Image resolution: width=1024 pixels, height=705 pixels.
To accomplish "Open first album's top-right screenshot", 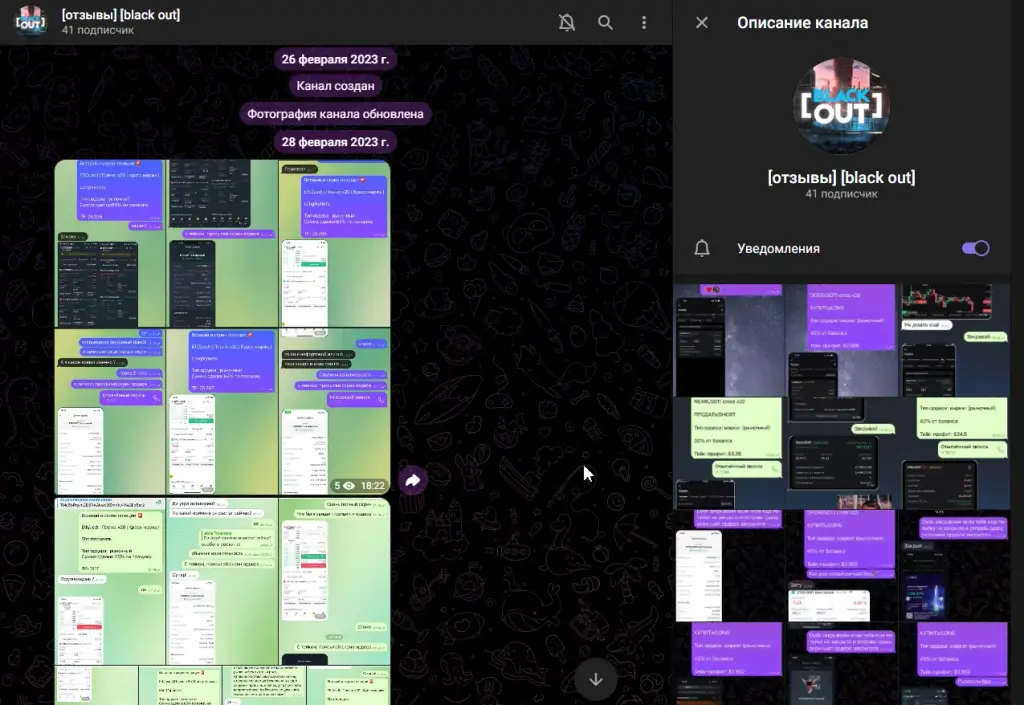I will (334, 243).
